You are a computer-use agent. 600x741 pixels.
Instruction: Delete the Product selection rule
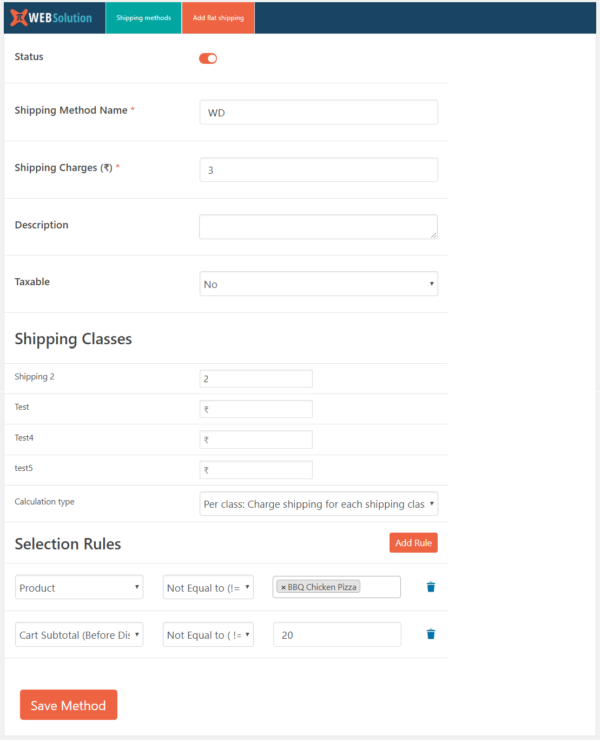[x=430, y=587]
